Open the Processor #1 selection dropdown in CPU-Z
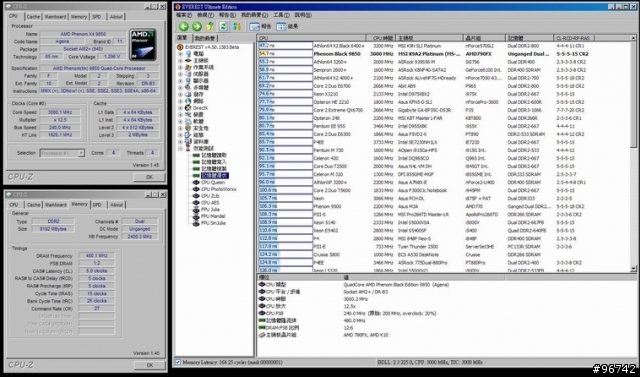Screen dimensions: 640x377 pos(81,153)
